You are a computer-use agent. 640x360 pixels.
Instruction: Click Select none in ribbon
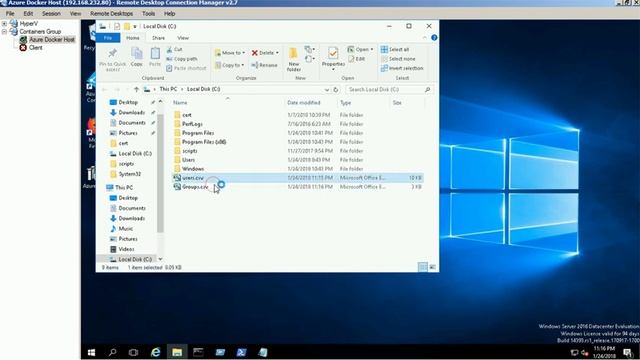coord(398,59)
